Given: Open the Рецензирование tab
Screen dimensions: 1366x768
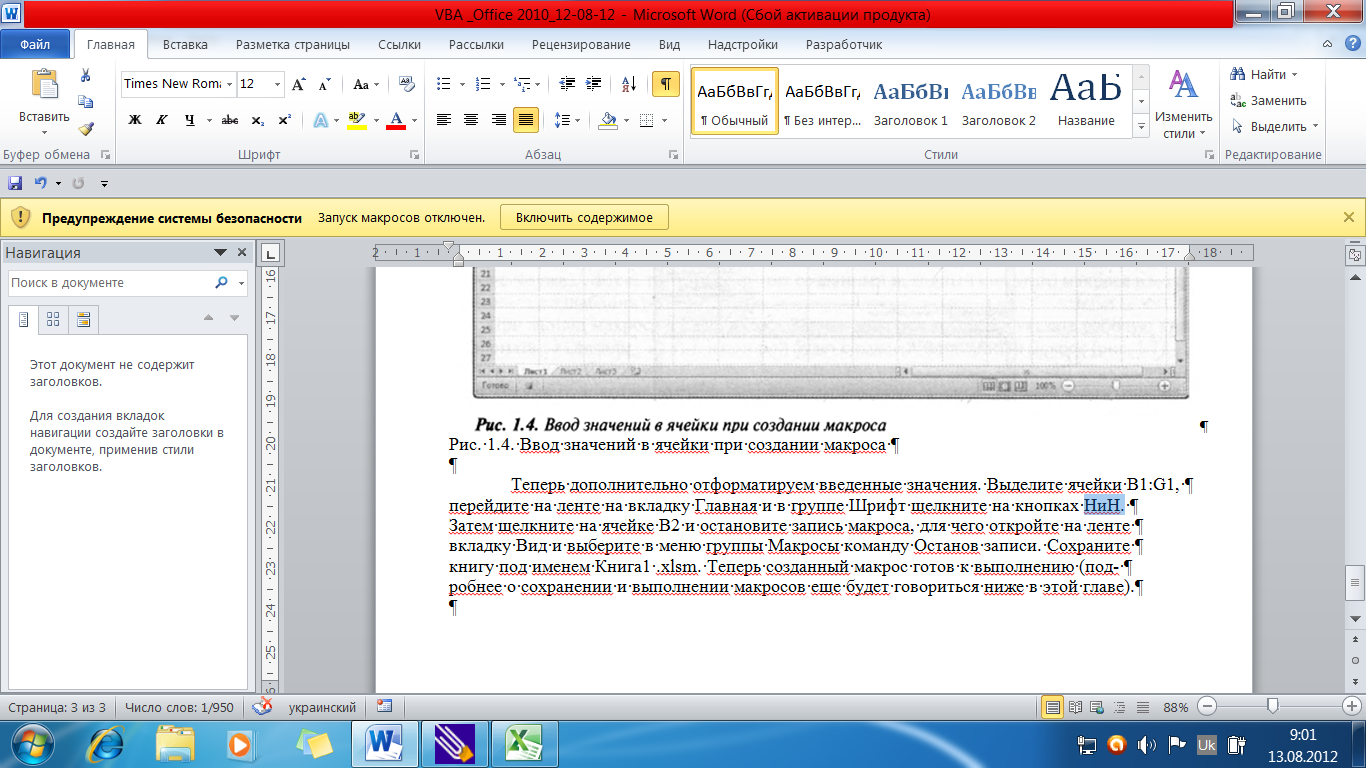Looking at the screenshot, I should (x=581, y=44).
